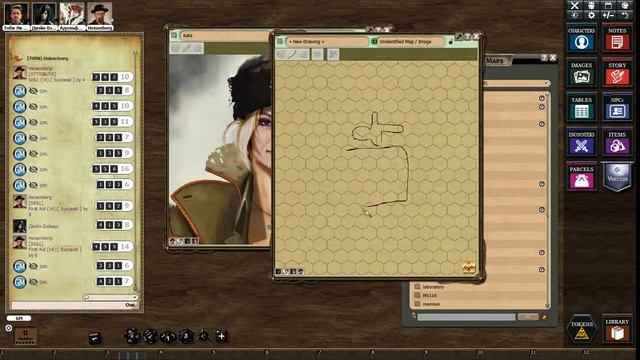Switch to the Unidentified Map / Image tab
This screenshot has height=360, width=640.
(x=411, y=42)
